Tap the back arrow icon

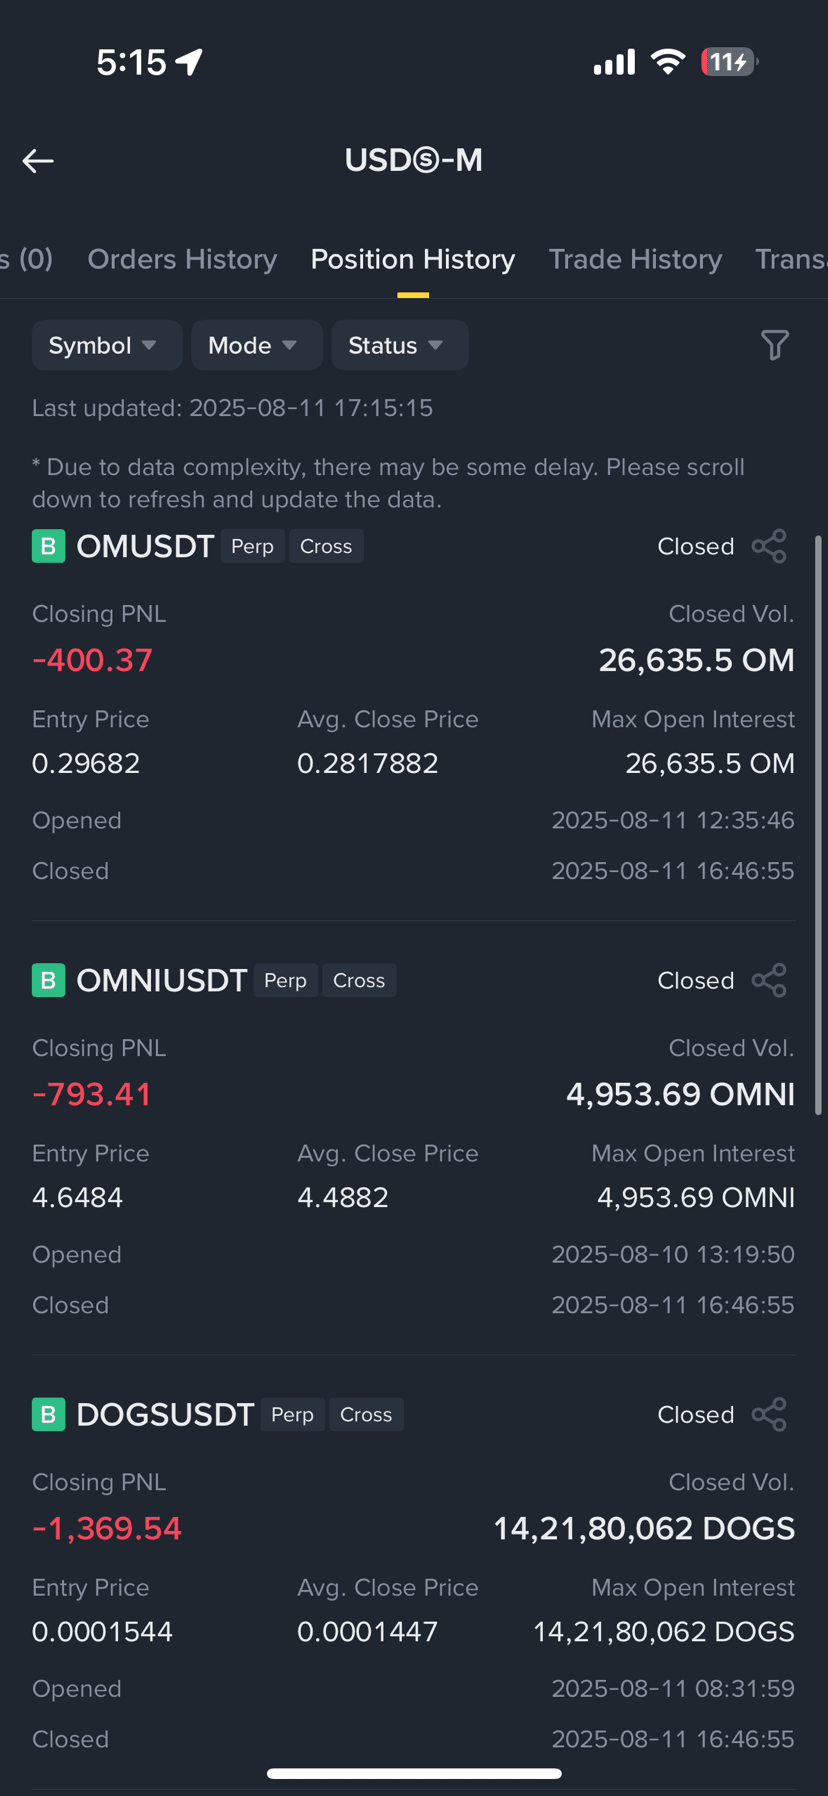coord(38,161)
